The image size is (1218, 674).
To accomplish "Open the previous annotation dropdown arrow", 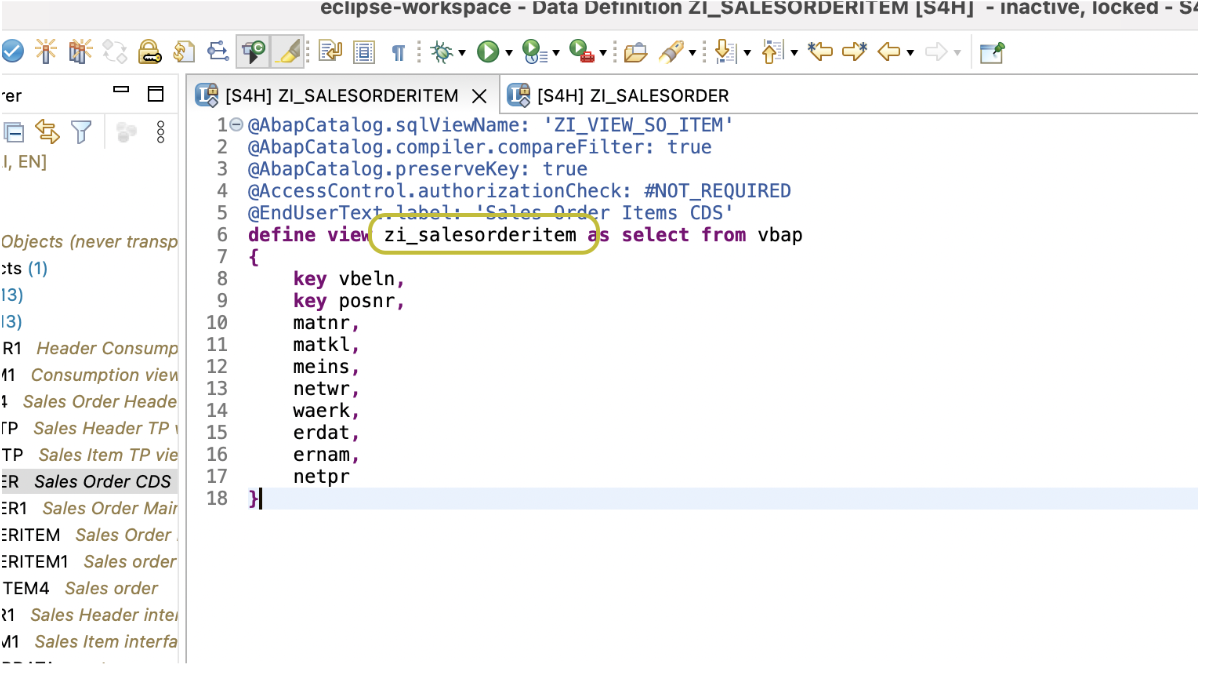I will [x=794, y=52].
